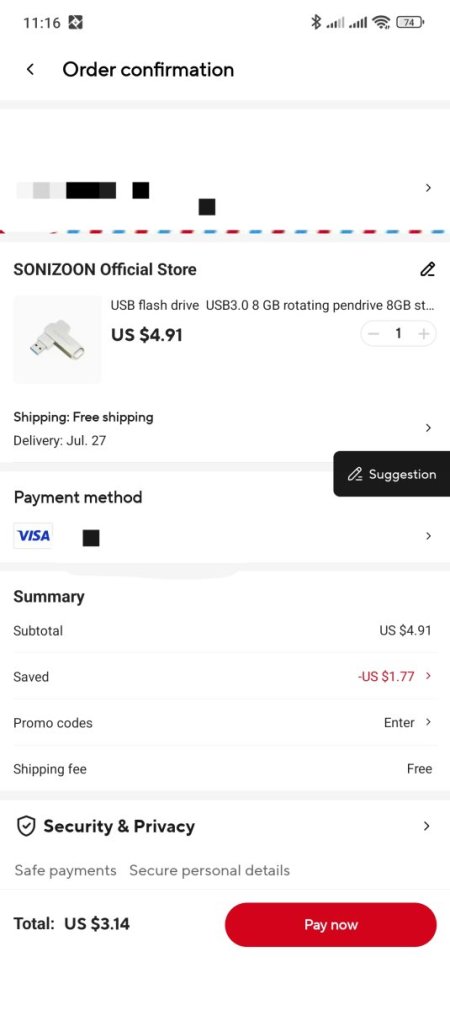
Task: Open shipping address details chevron
Action: tap(428, 188)
